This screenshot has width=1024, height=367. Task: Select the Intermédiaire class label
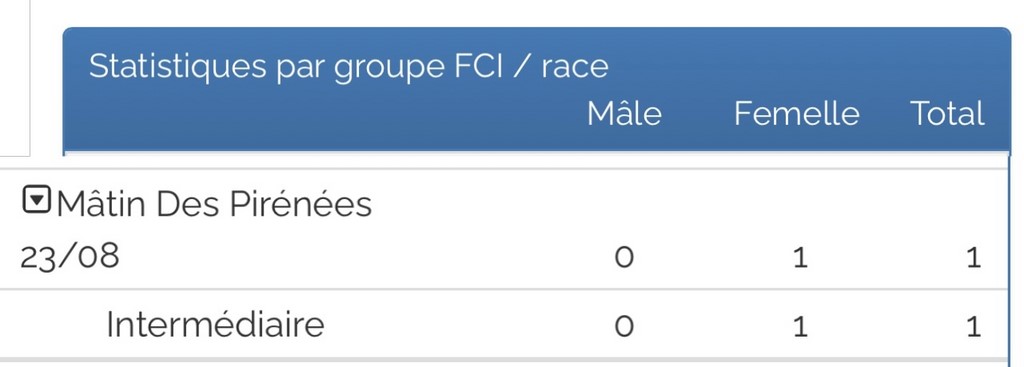pos(216,325)
